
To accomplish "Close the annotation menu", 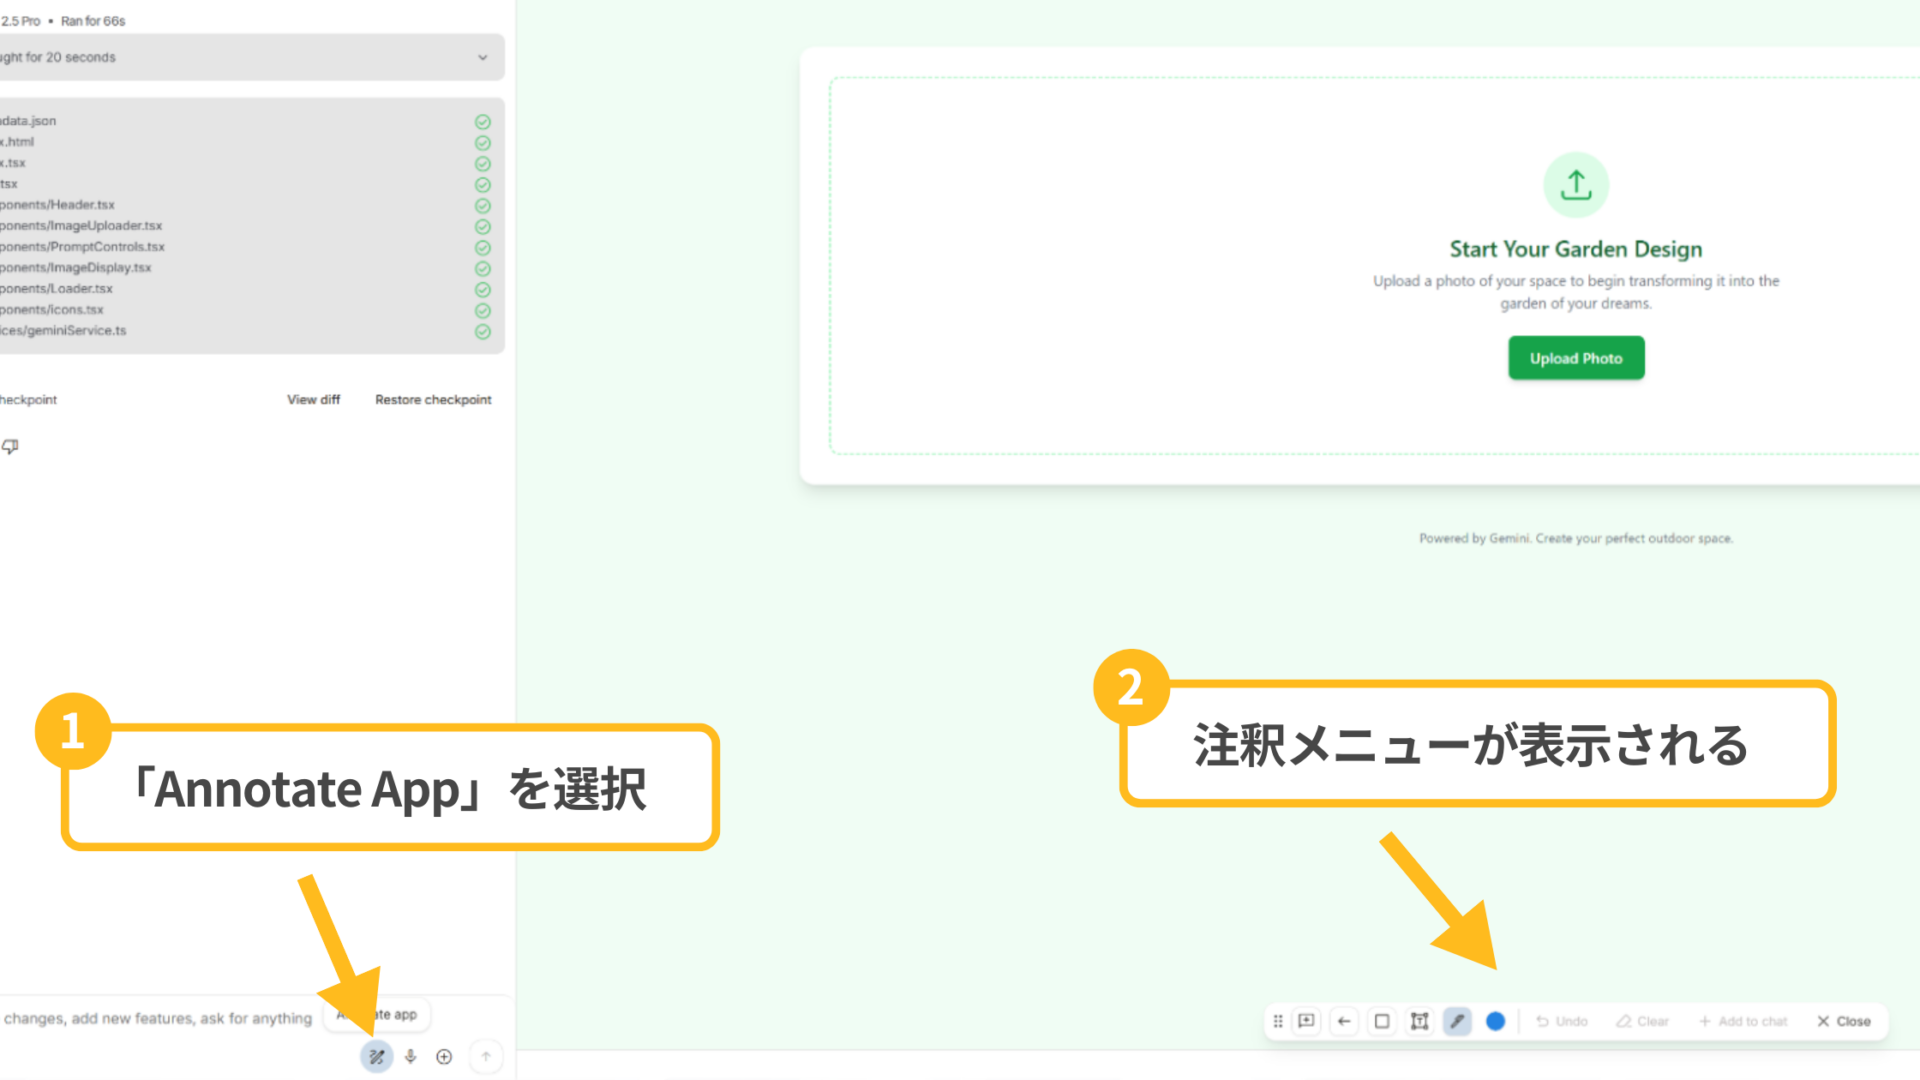I will 1845,1021.
